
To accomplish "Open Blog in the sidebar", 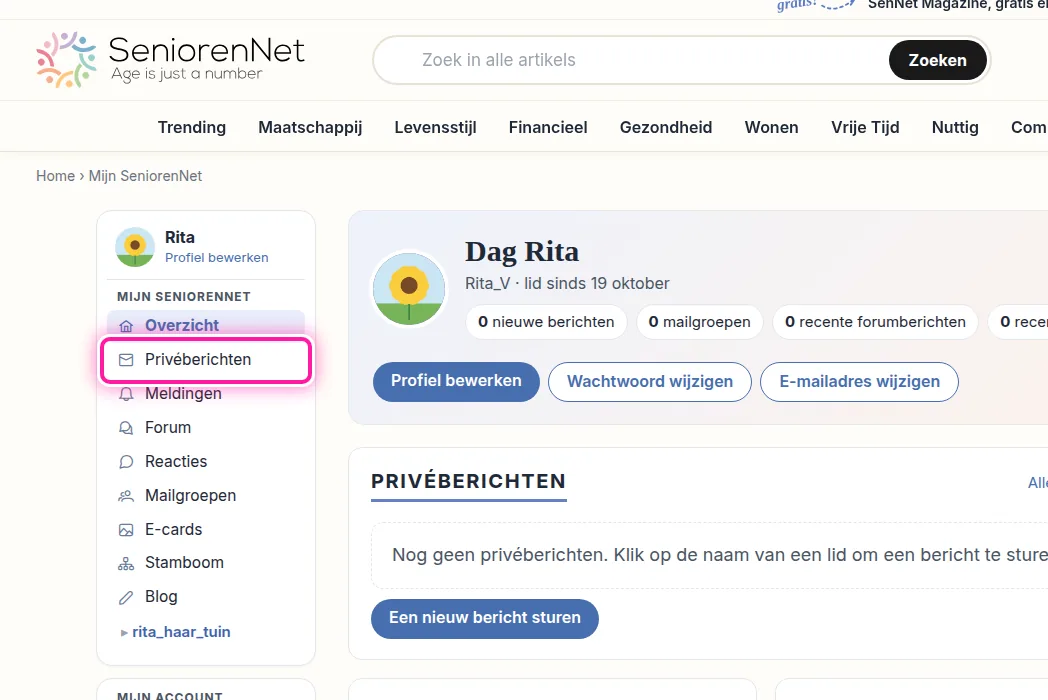I will point(206,597).
